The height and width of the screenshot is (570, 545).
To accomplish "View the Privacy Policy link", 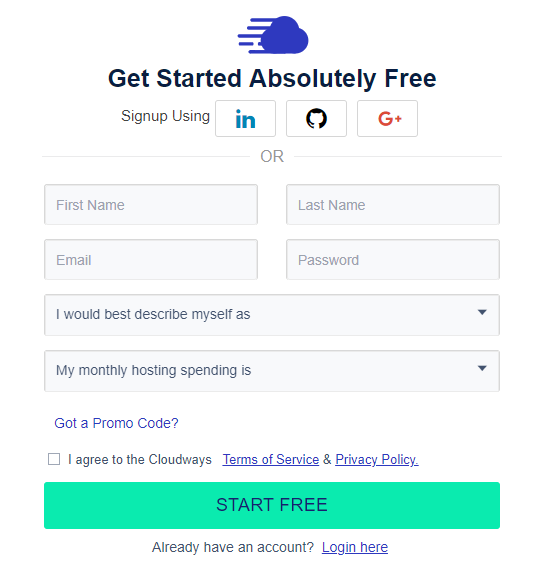I will 377,459.
